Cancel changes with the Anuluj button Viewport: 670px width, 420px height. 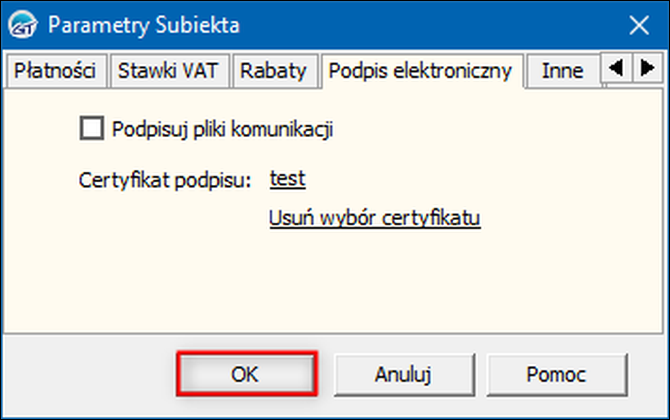pos(403,374)
